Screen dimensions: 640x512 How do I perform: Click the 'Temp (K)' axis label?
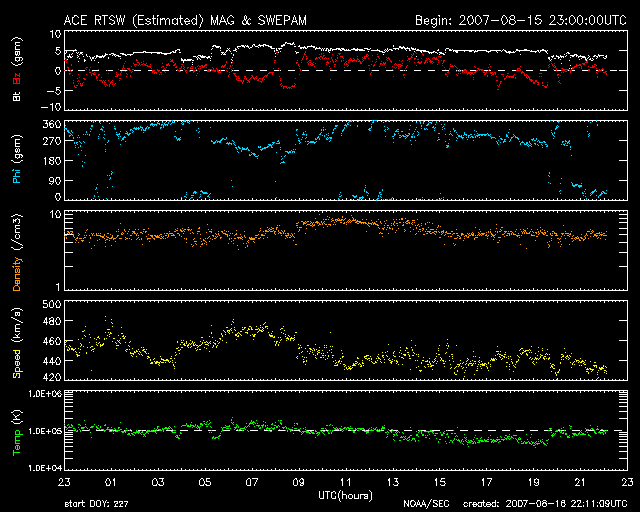coord(17,433)
